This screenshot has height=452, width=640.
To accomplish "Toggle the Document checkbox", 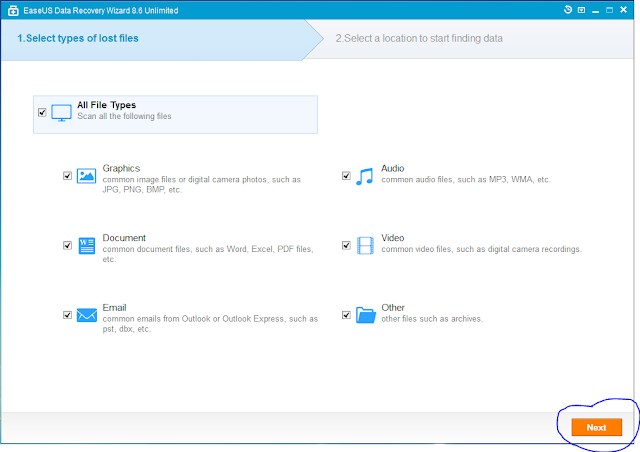I will pos(67,245).
